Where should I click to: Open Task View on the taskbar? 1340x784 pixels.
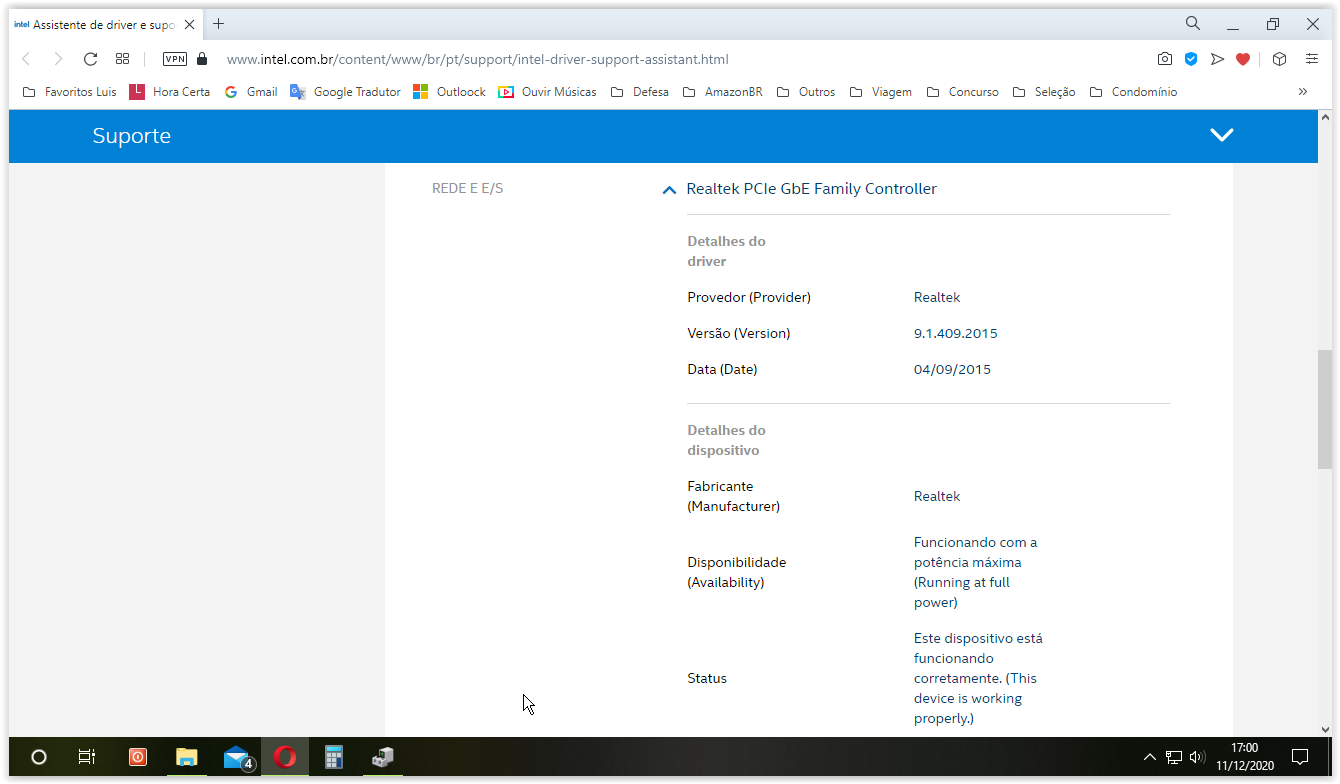click(x=87, y=757)
